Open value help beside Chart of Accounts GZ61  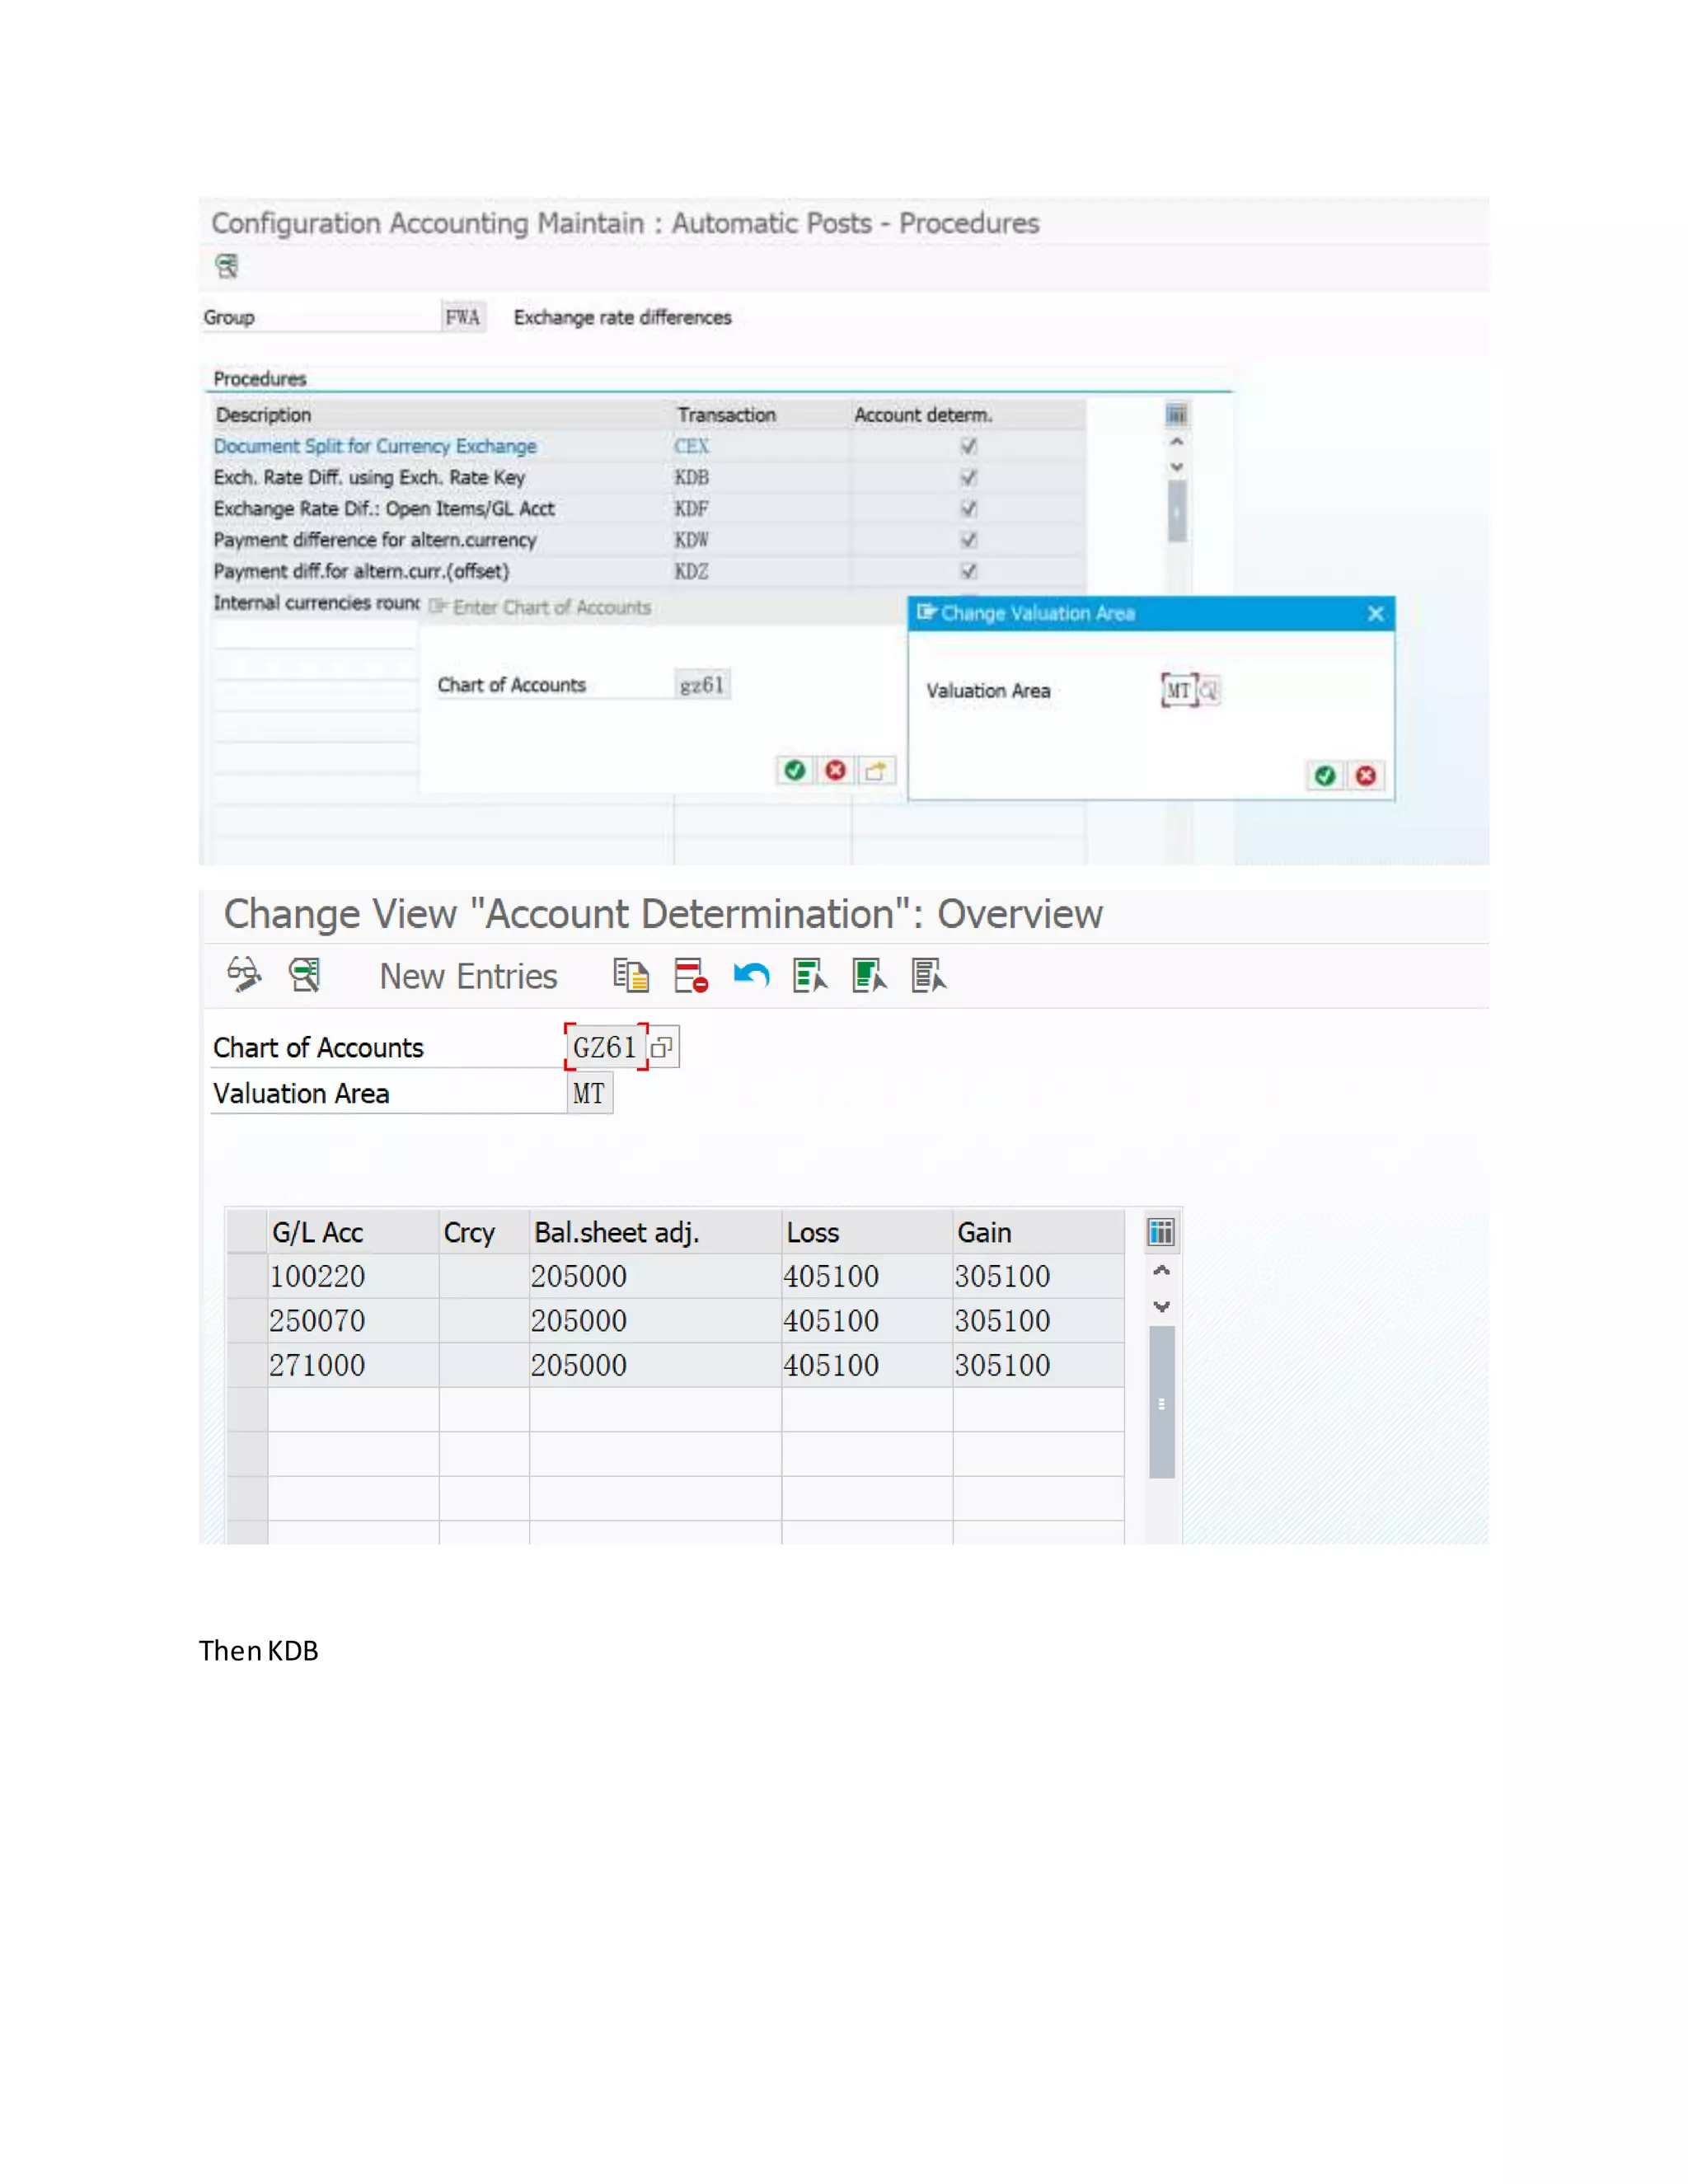click(x=661, y=1048)
